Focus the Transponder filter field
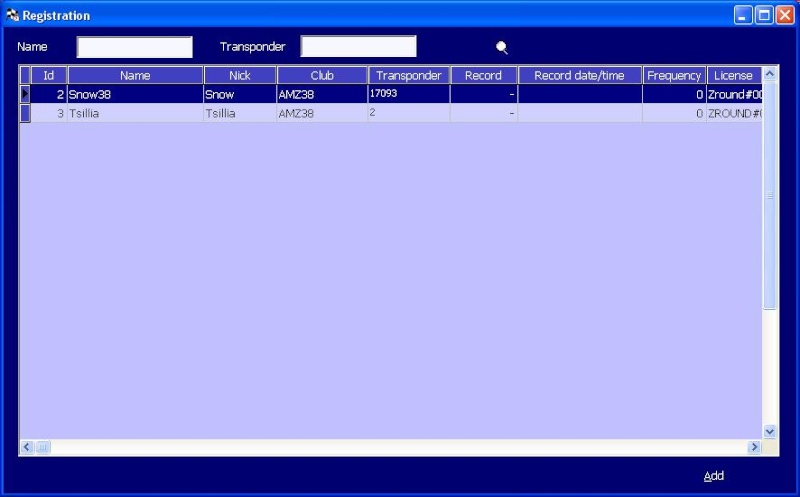 tap(358, 46)
